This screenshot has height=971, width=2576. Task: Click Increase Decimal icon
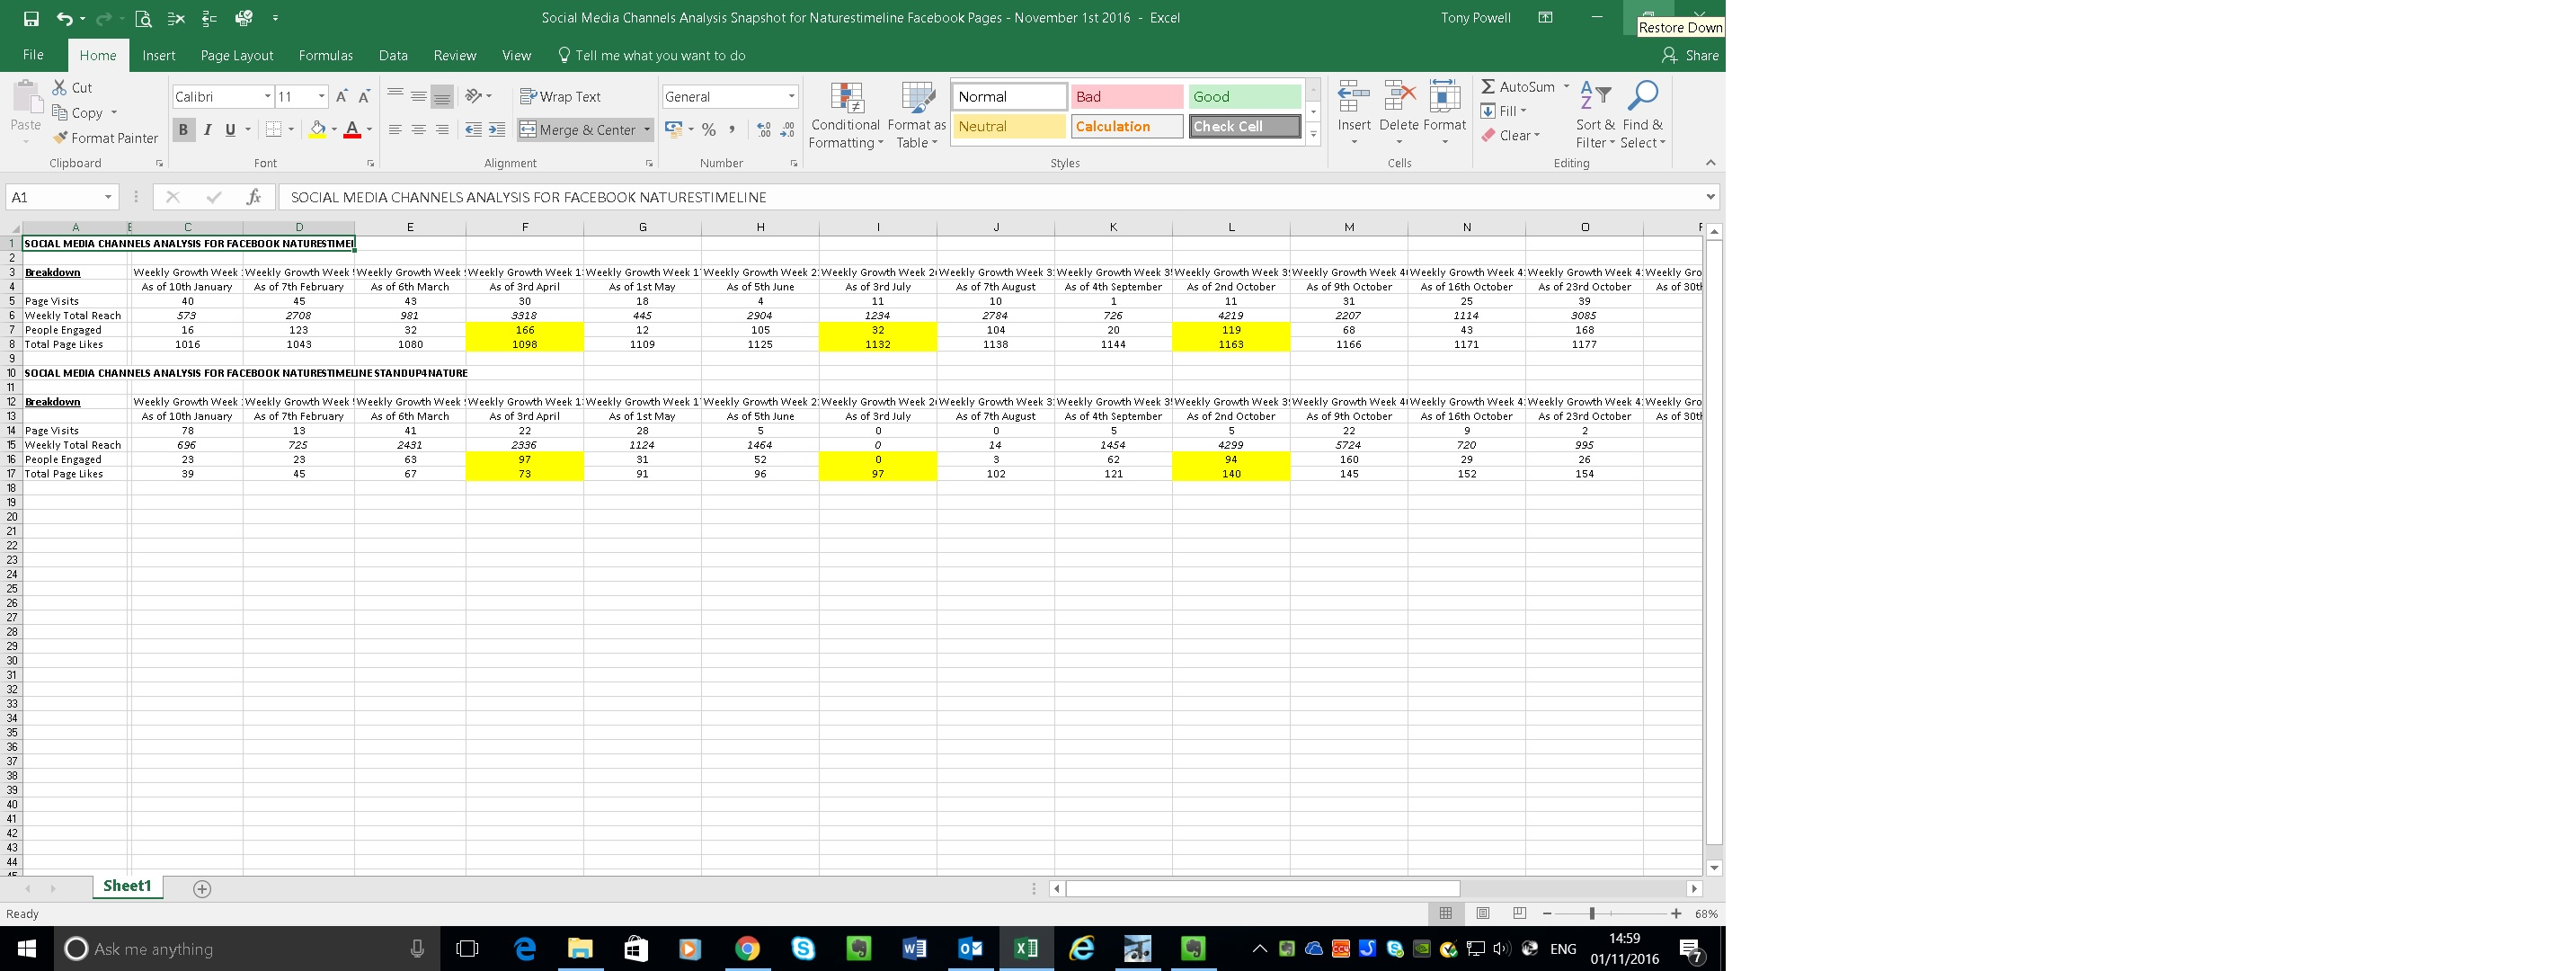[764, 130]
